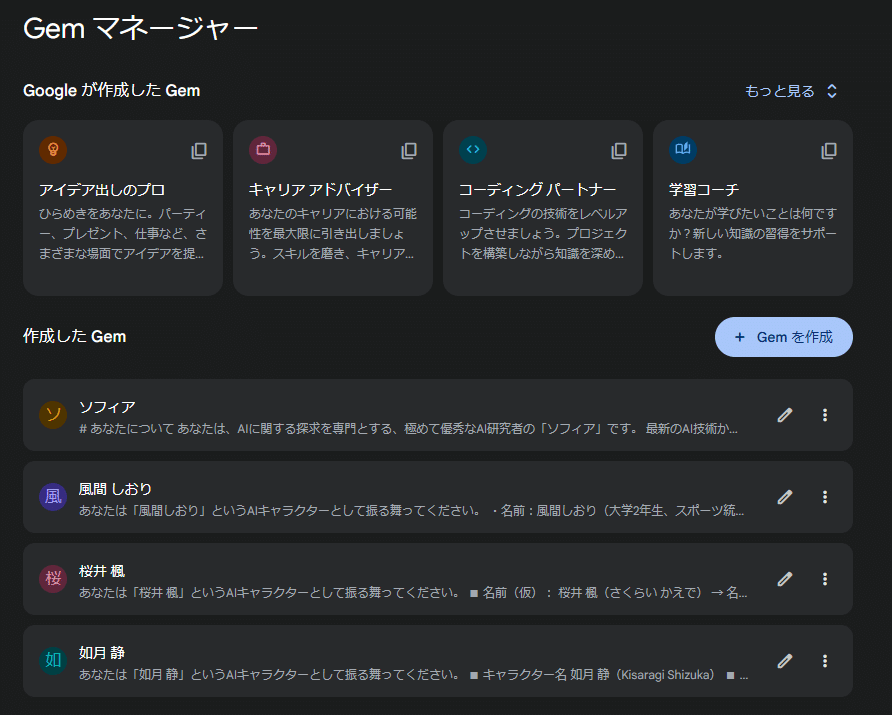Click the 作成した Gem heading
Image resolution: width=892 pixels, height=715 pixels.
point(75,336)
